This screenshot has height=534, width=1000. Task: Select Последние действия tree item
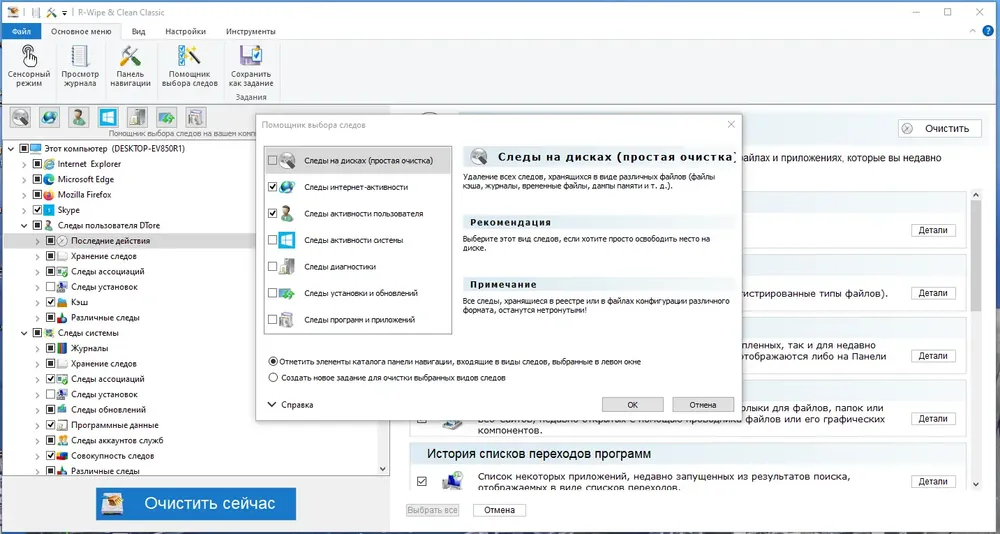click(110, 241)
